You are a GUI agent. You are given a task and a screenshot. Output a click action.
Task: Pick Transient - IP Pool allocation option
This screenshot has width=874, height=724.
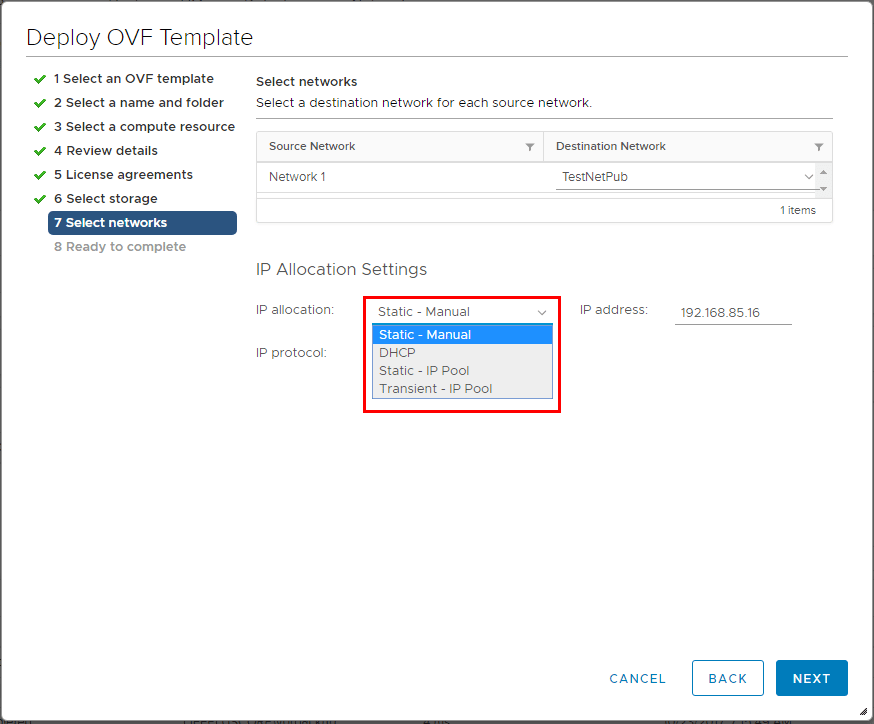click(435, 389)
